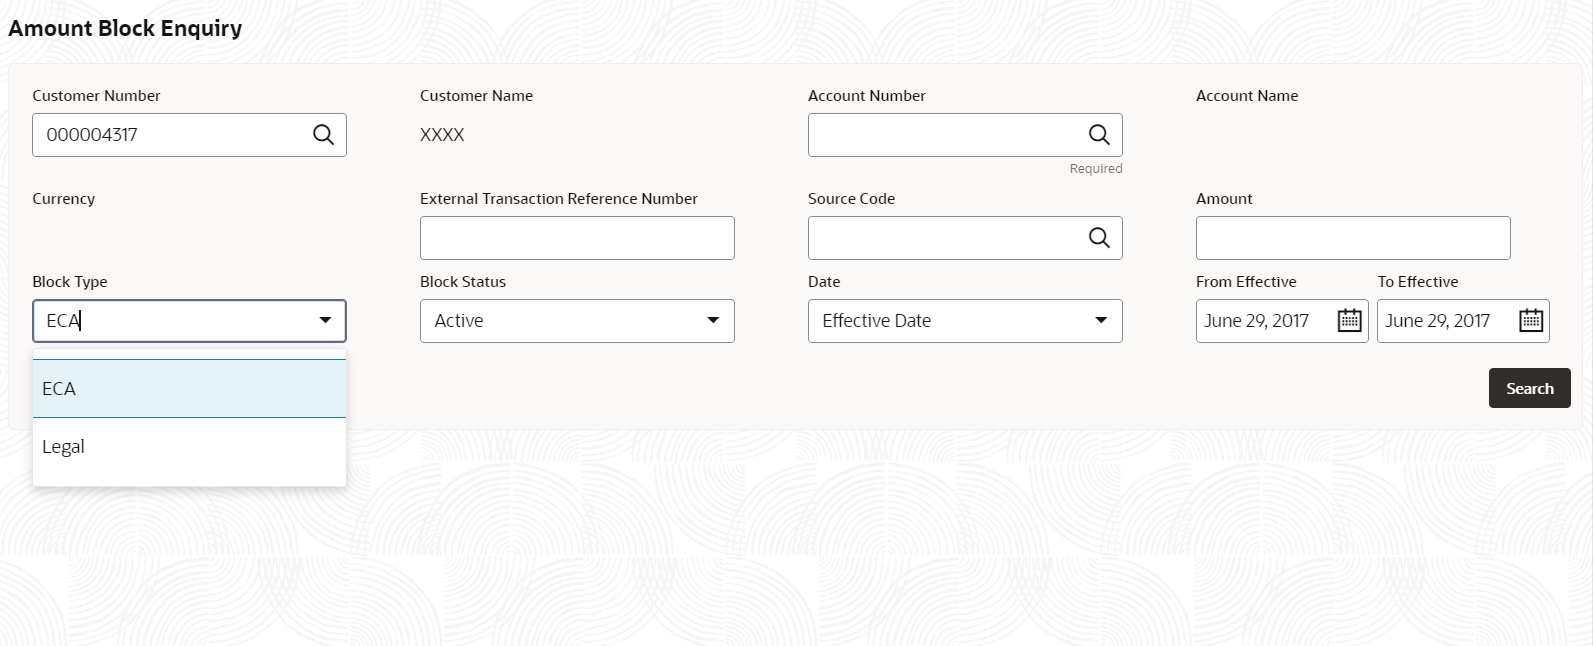This screenshot has width=1593, height=646.
Task: Select ECA option in the Block Type list
Action: pos(189,389)
